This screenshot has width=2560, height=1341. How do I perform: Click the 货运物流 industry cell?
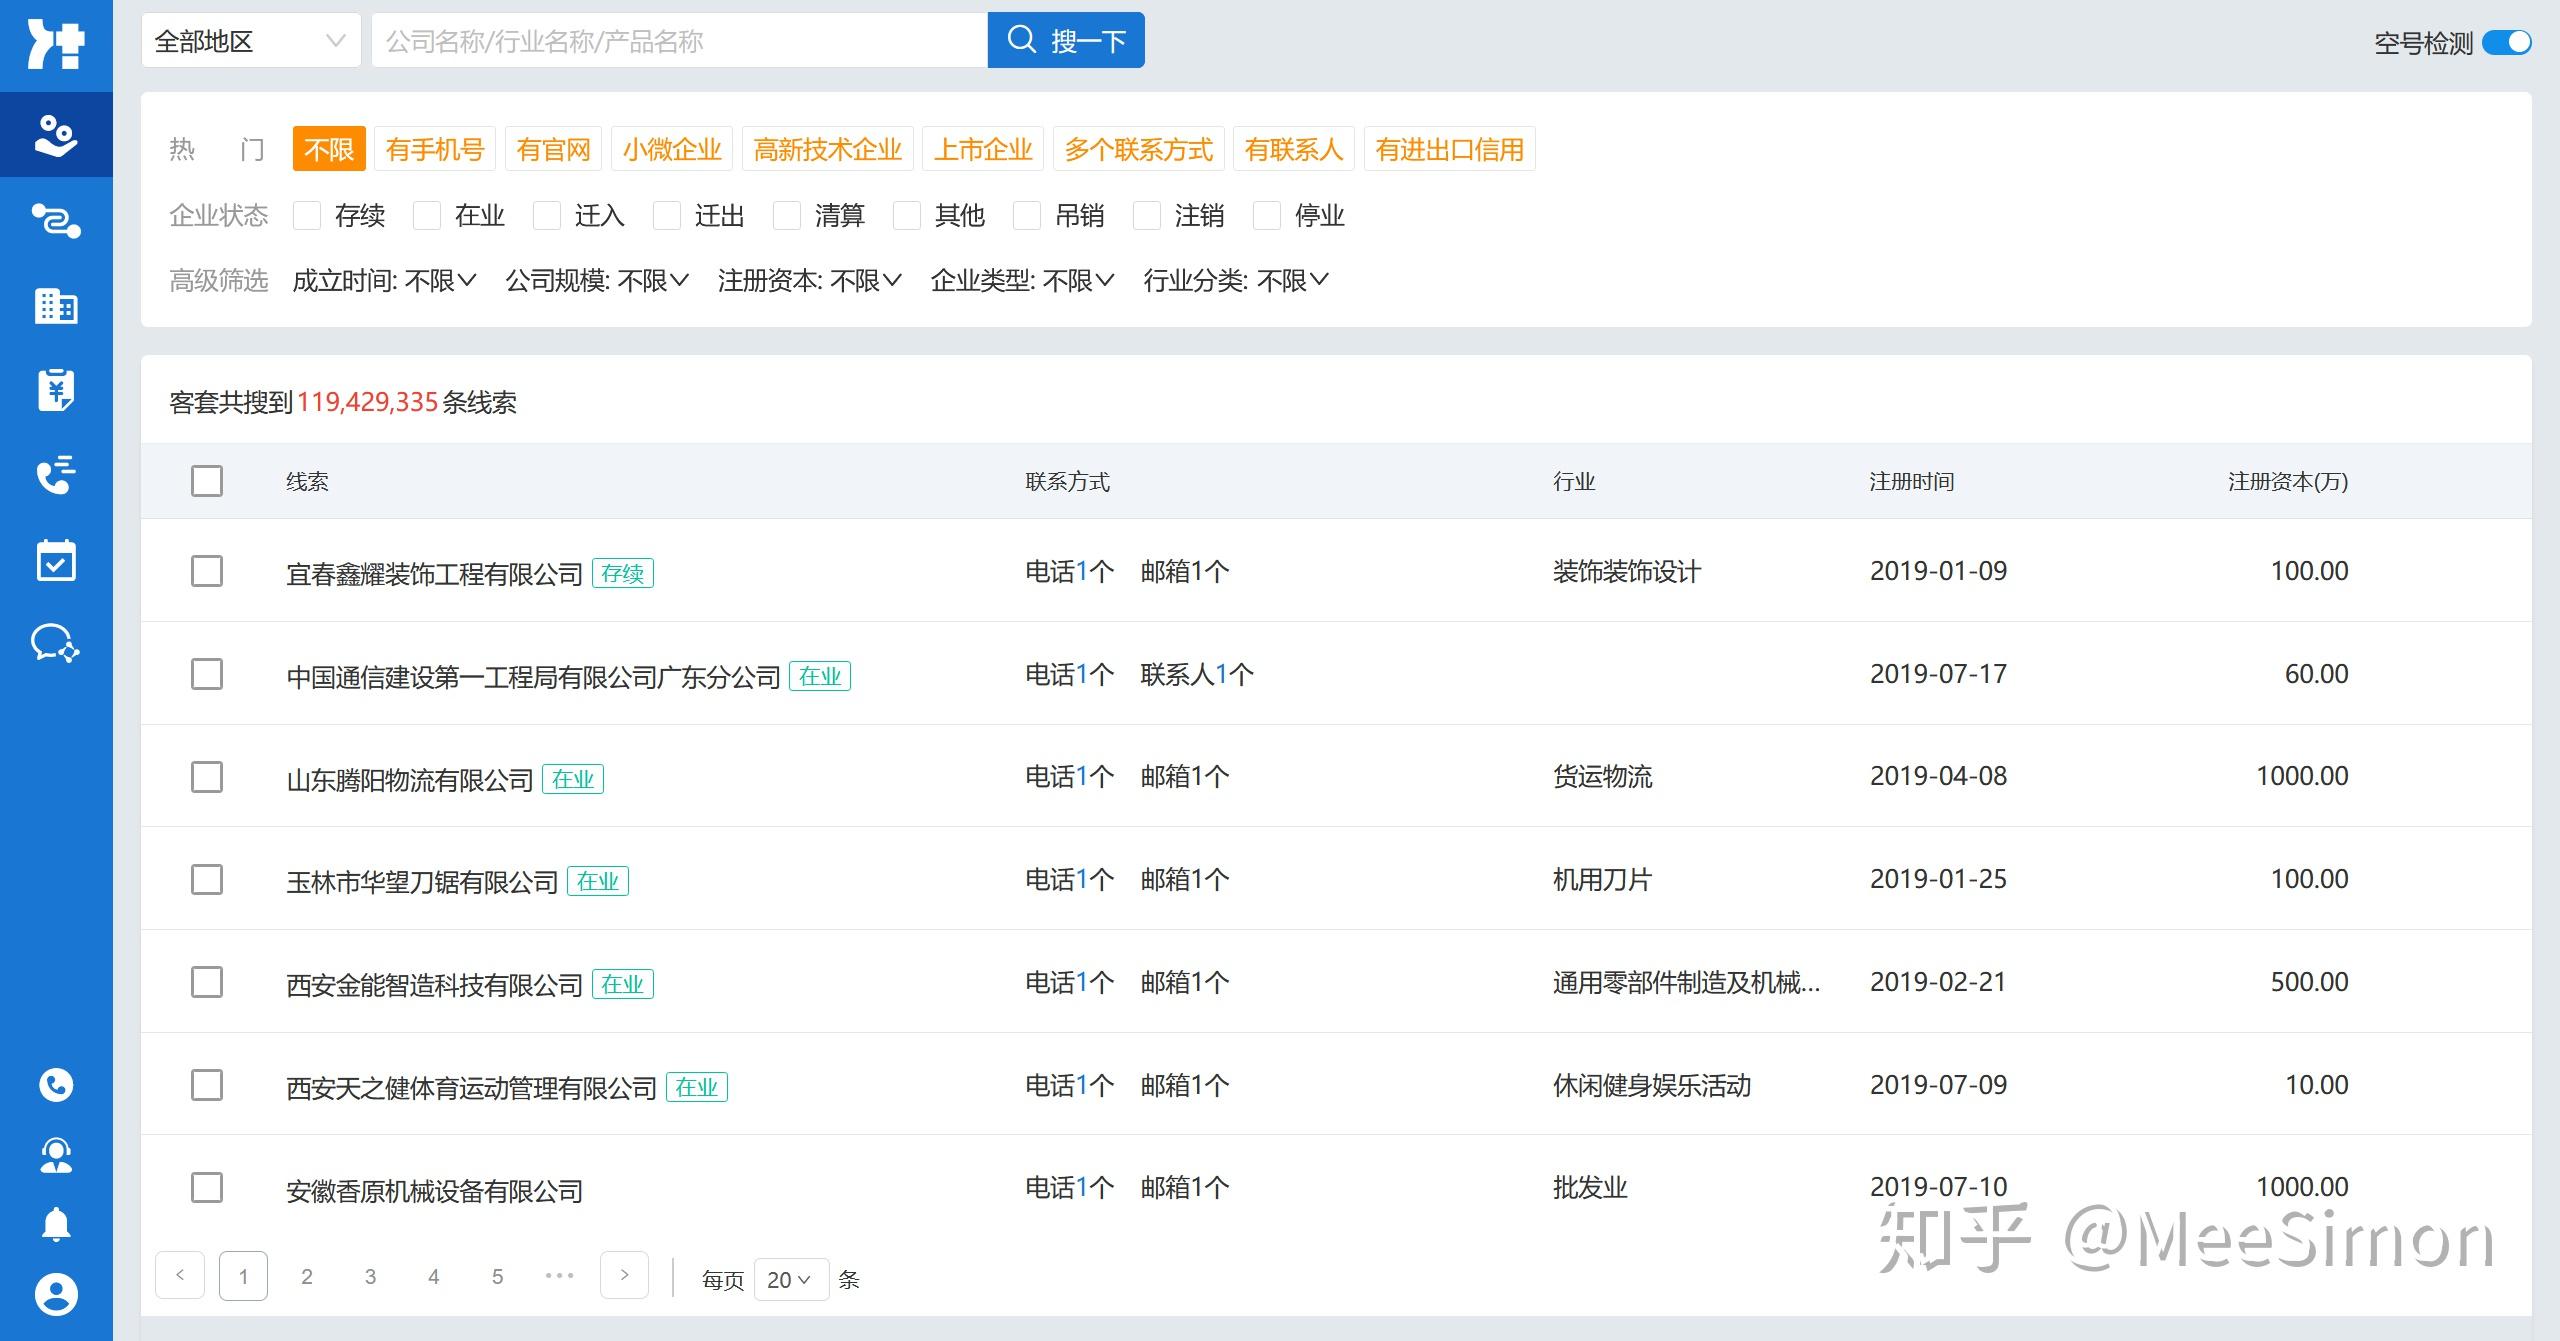tap(1602, 777)
